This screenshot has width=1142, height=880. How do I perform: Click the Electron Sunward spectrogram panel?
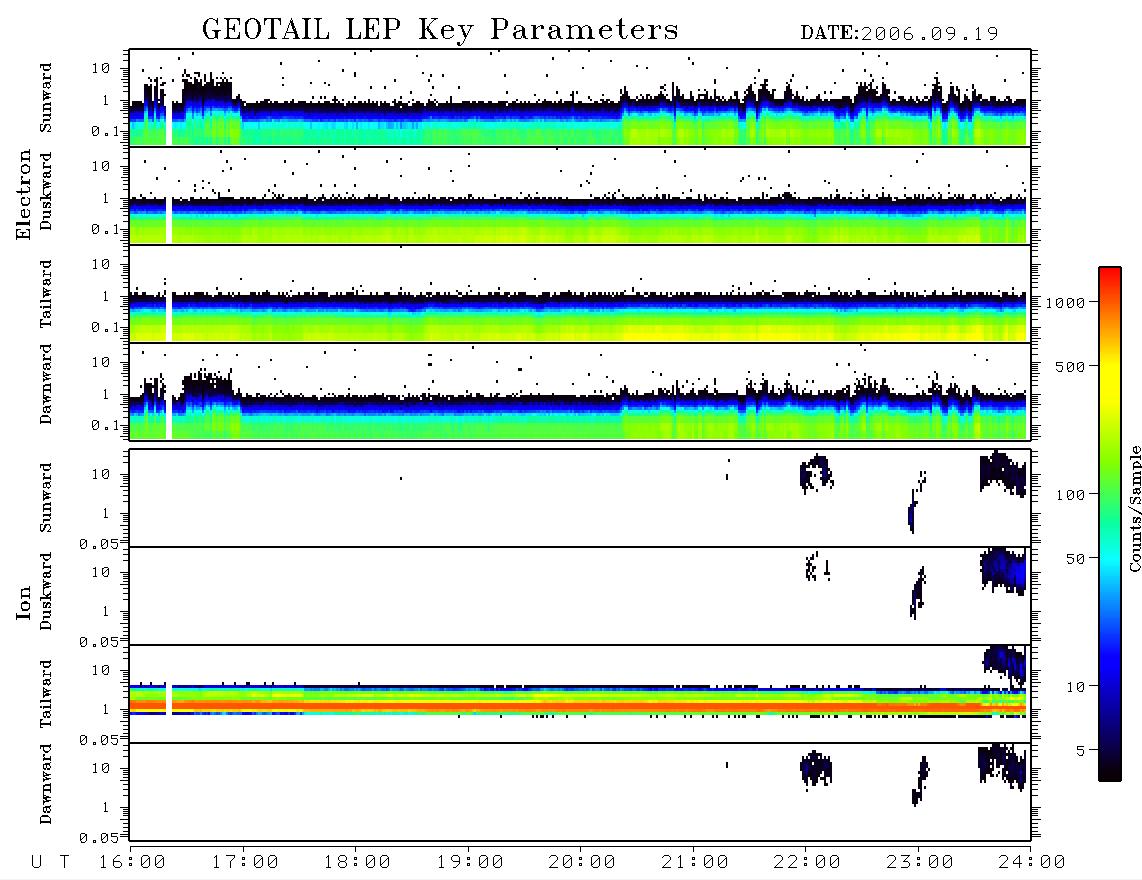click(x=580, y=98)
